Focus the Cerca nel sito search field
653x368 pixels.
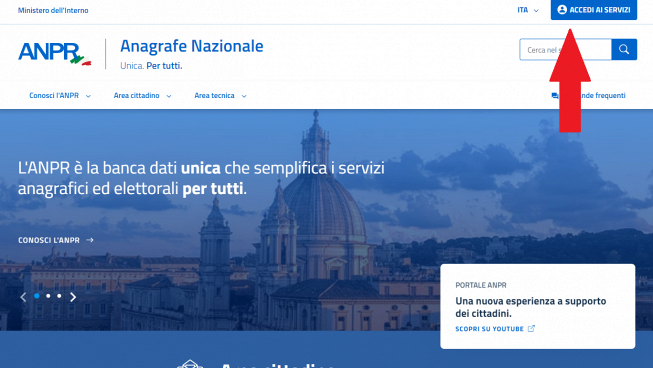click(565, 50)
